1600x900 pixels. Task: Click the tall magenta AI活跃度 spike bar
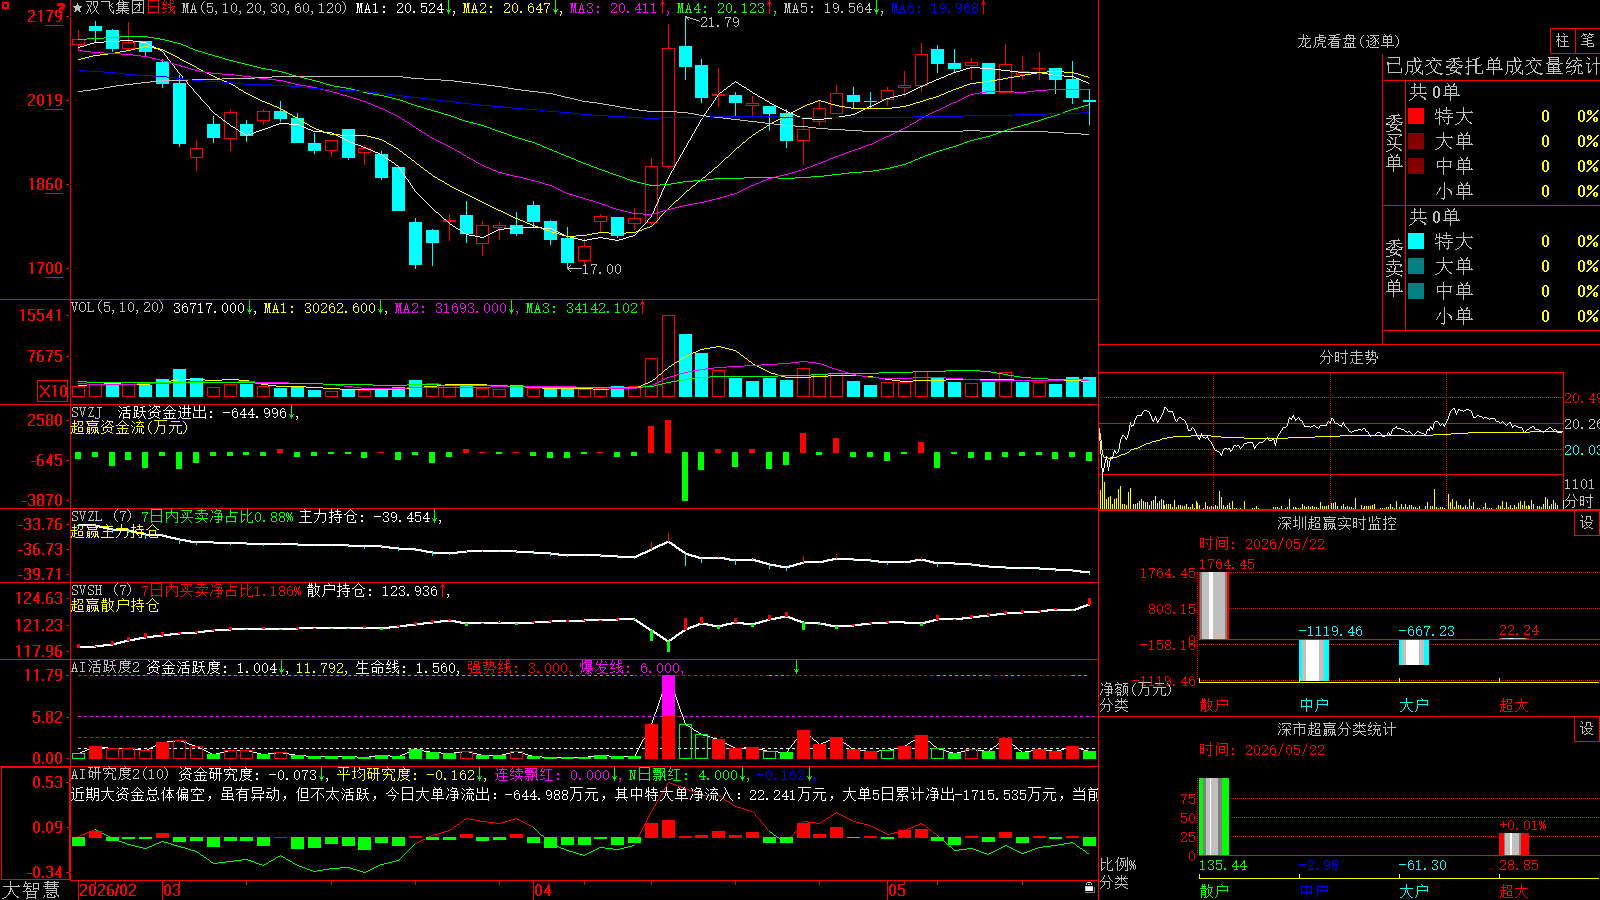click(x=668, y=696)
